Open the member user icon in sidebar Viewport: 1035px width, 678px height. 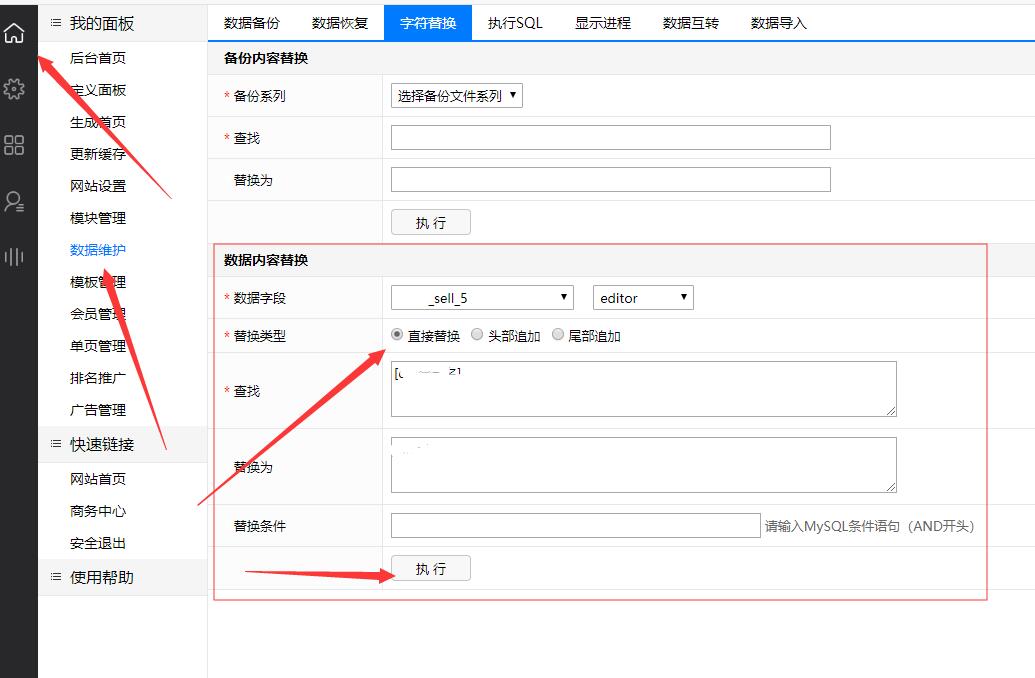coord(14,201)
